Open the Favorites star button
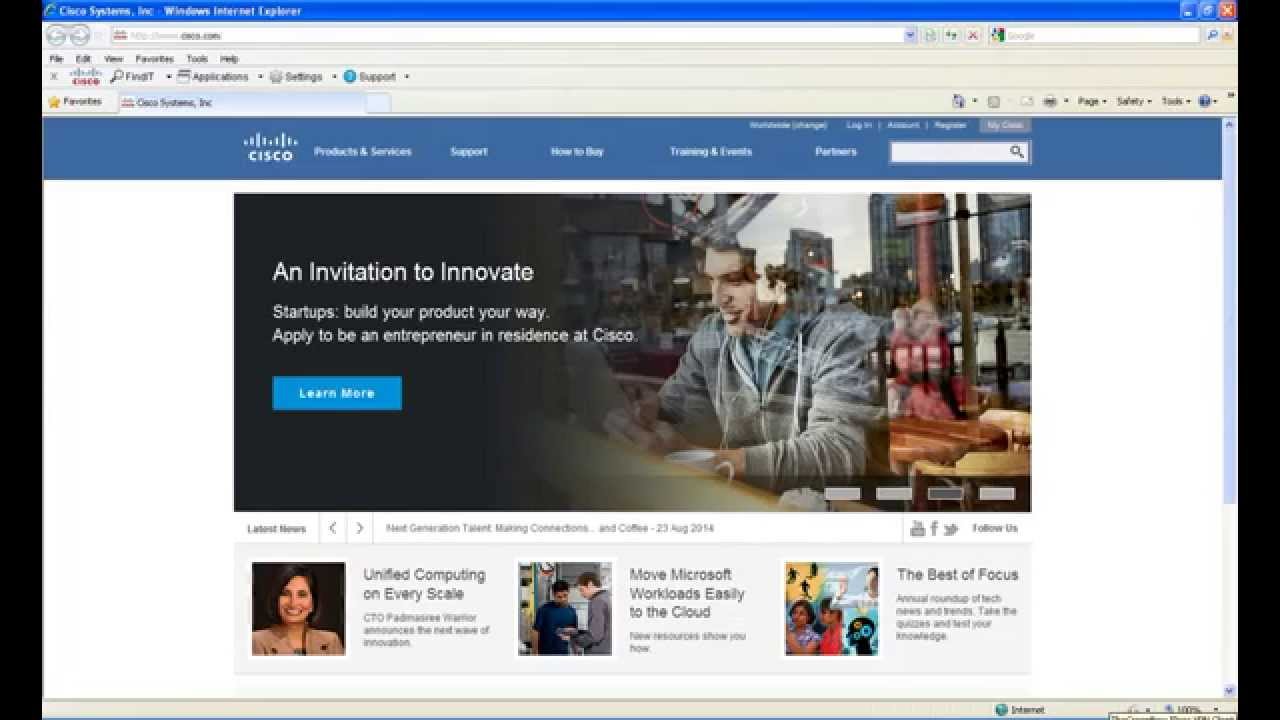The width and height of the screenshot is (1280, 720). click(x=75, y=102)
